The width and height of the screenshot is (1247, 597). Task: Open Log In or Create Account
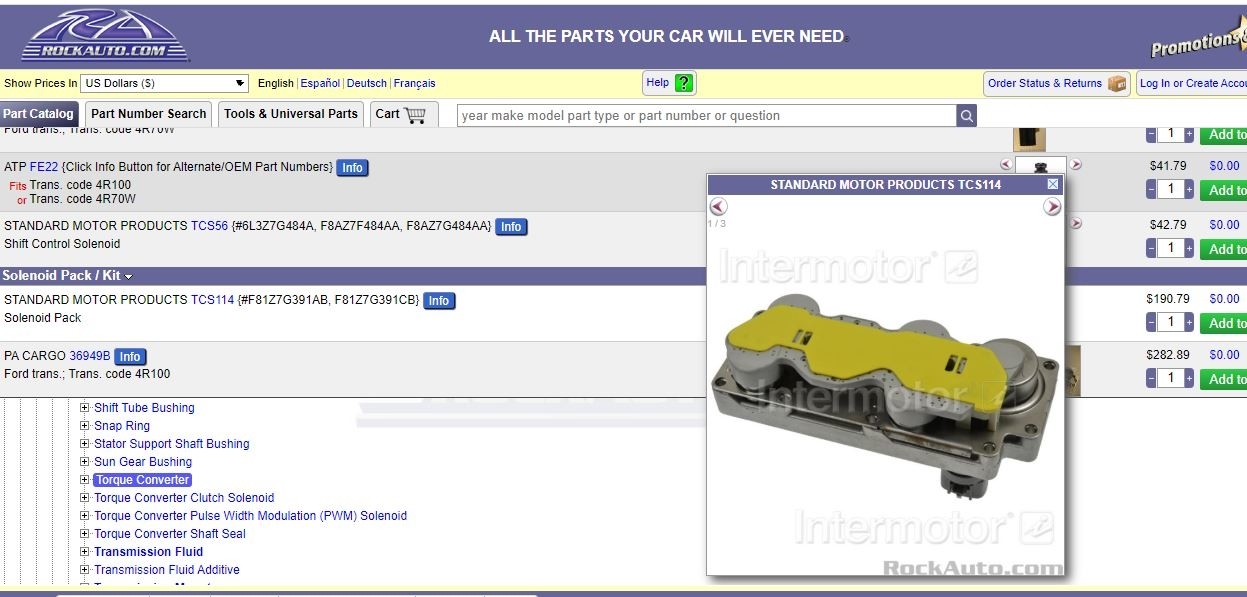coord(1191,83)
